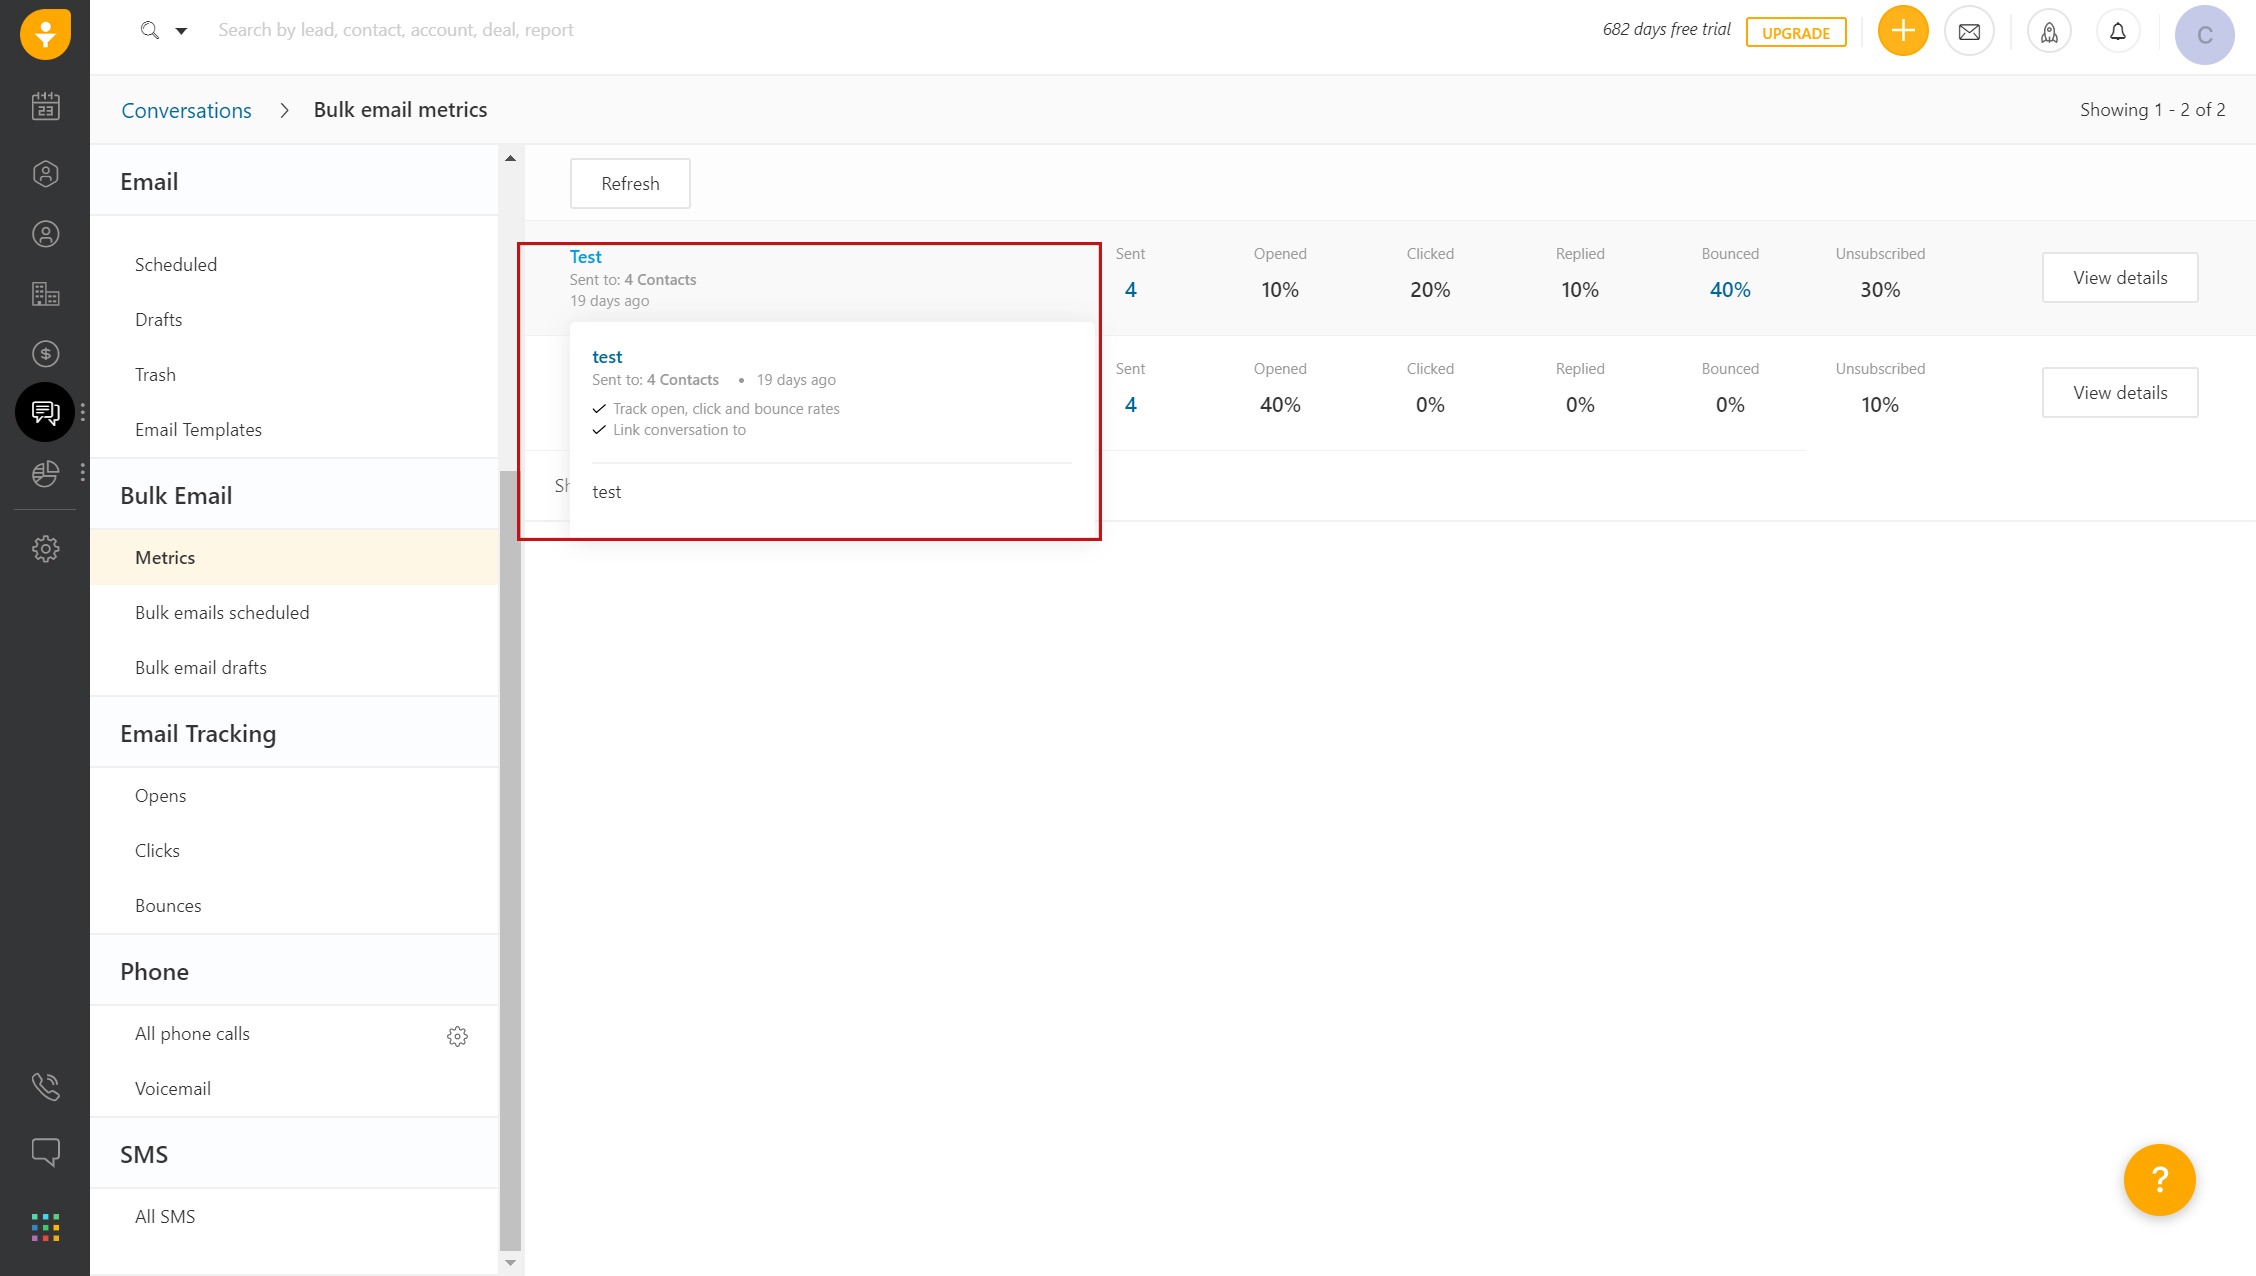This screenshot has width=2256, height=1276.
Task: Click the phone dialer icon
Action: tap(45, 1086)
